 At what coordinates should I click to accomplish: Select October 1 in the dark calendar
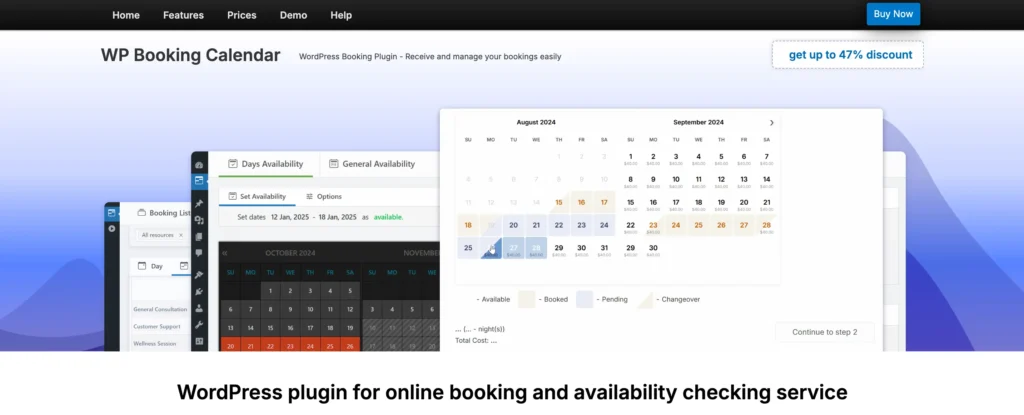pyautogui.click(x=270, y=291)
